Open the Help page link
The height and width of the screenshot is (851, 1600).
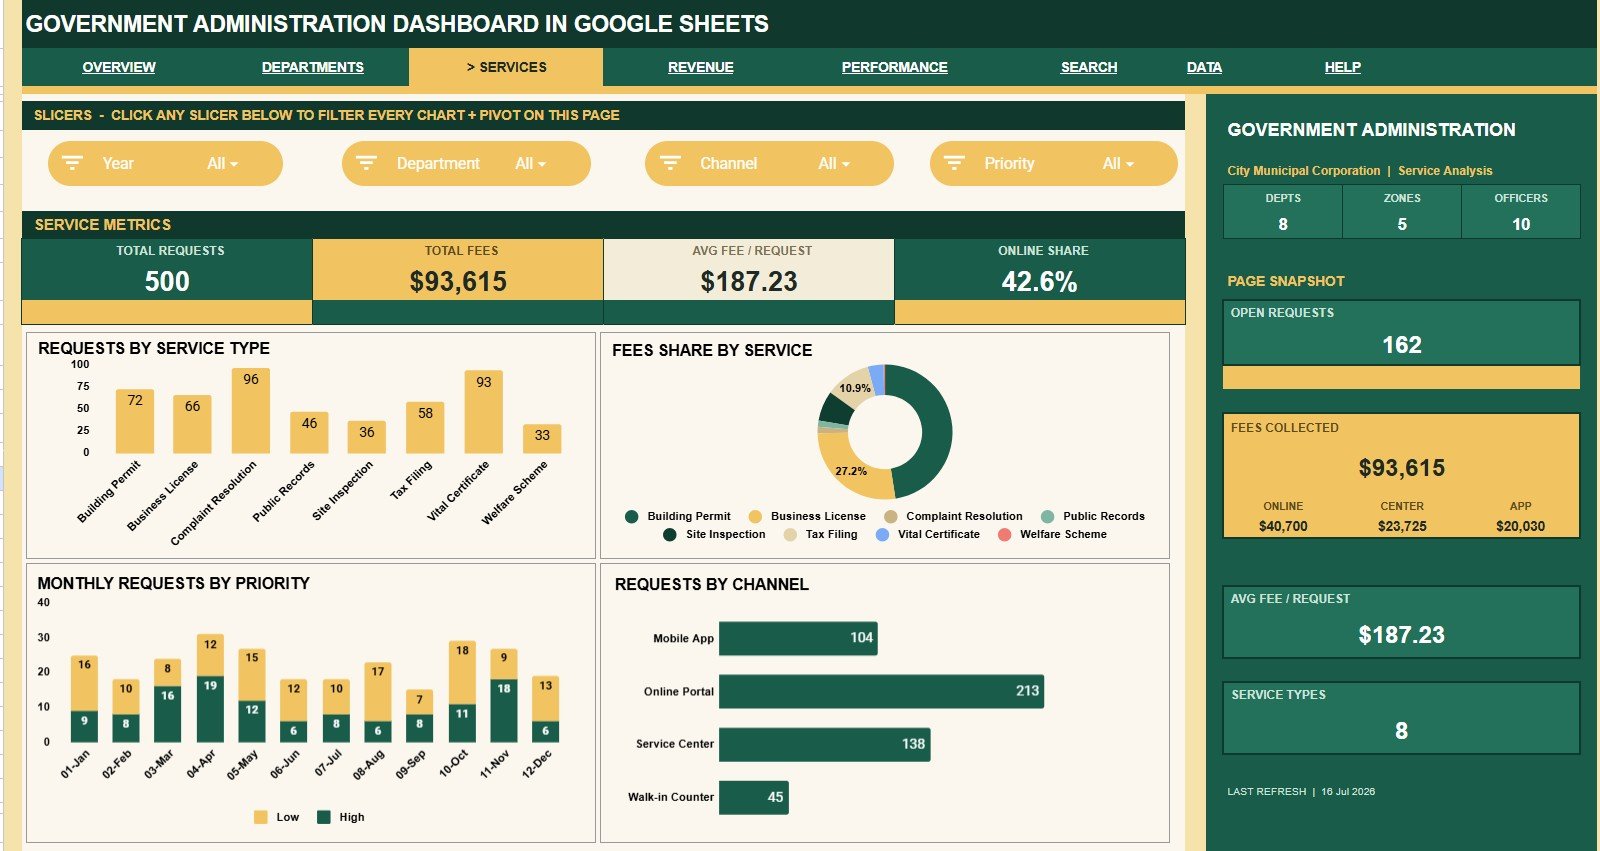tap(1343, 67)
